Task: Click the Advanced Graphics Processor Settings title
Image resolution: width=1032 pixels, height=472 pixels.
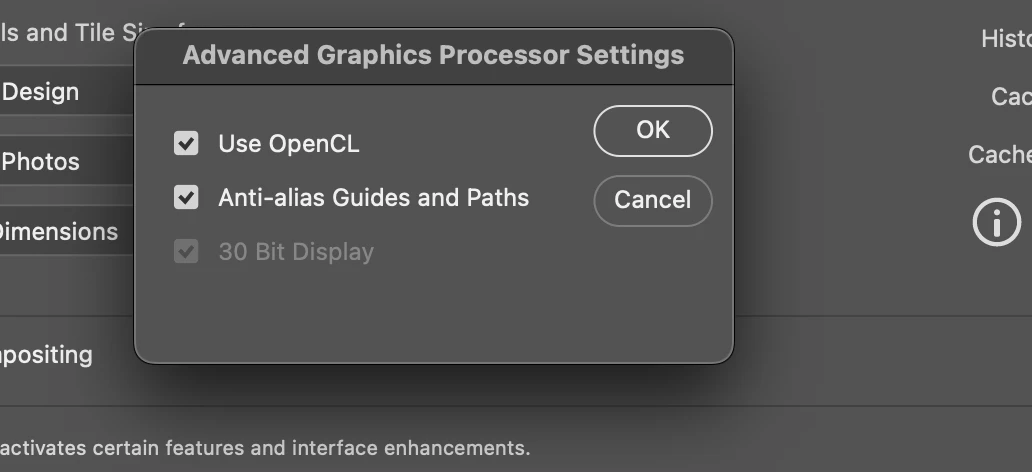Action: tap(433, 55)
